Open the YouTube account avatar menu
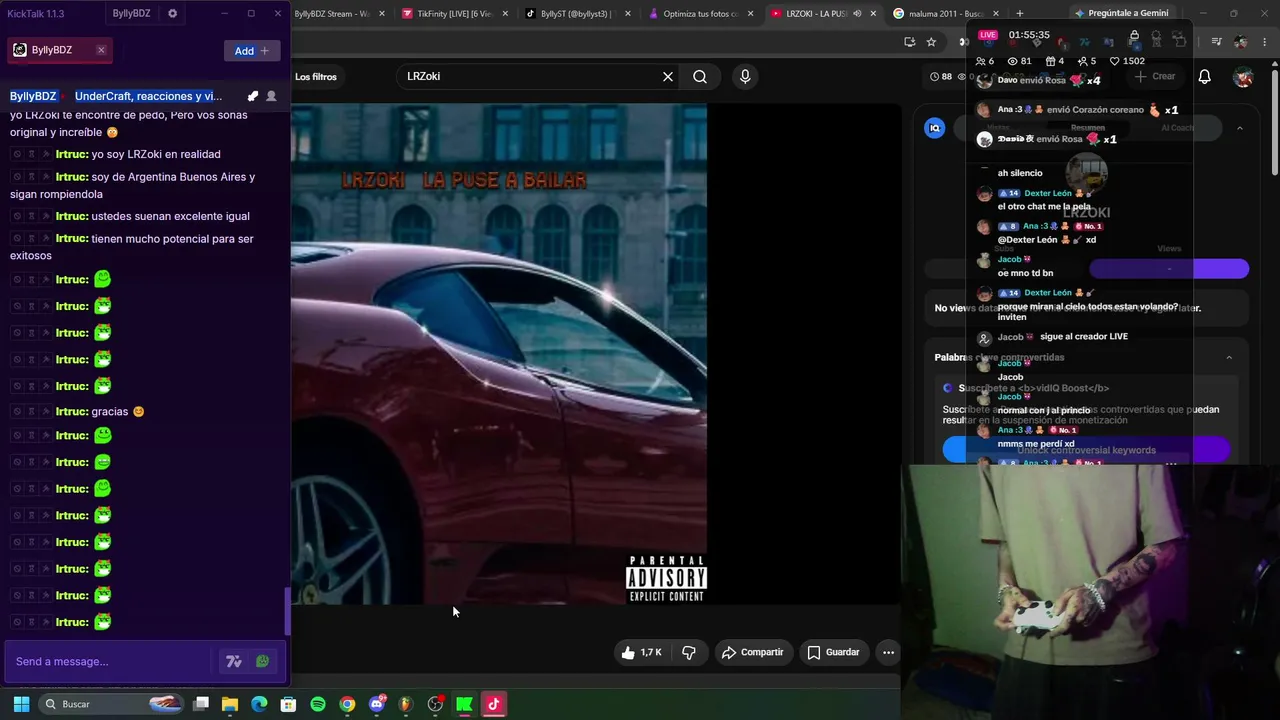Screen dimensions: 1280x720 pyautogui.click(x=1243, y=77)
